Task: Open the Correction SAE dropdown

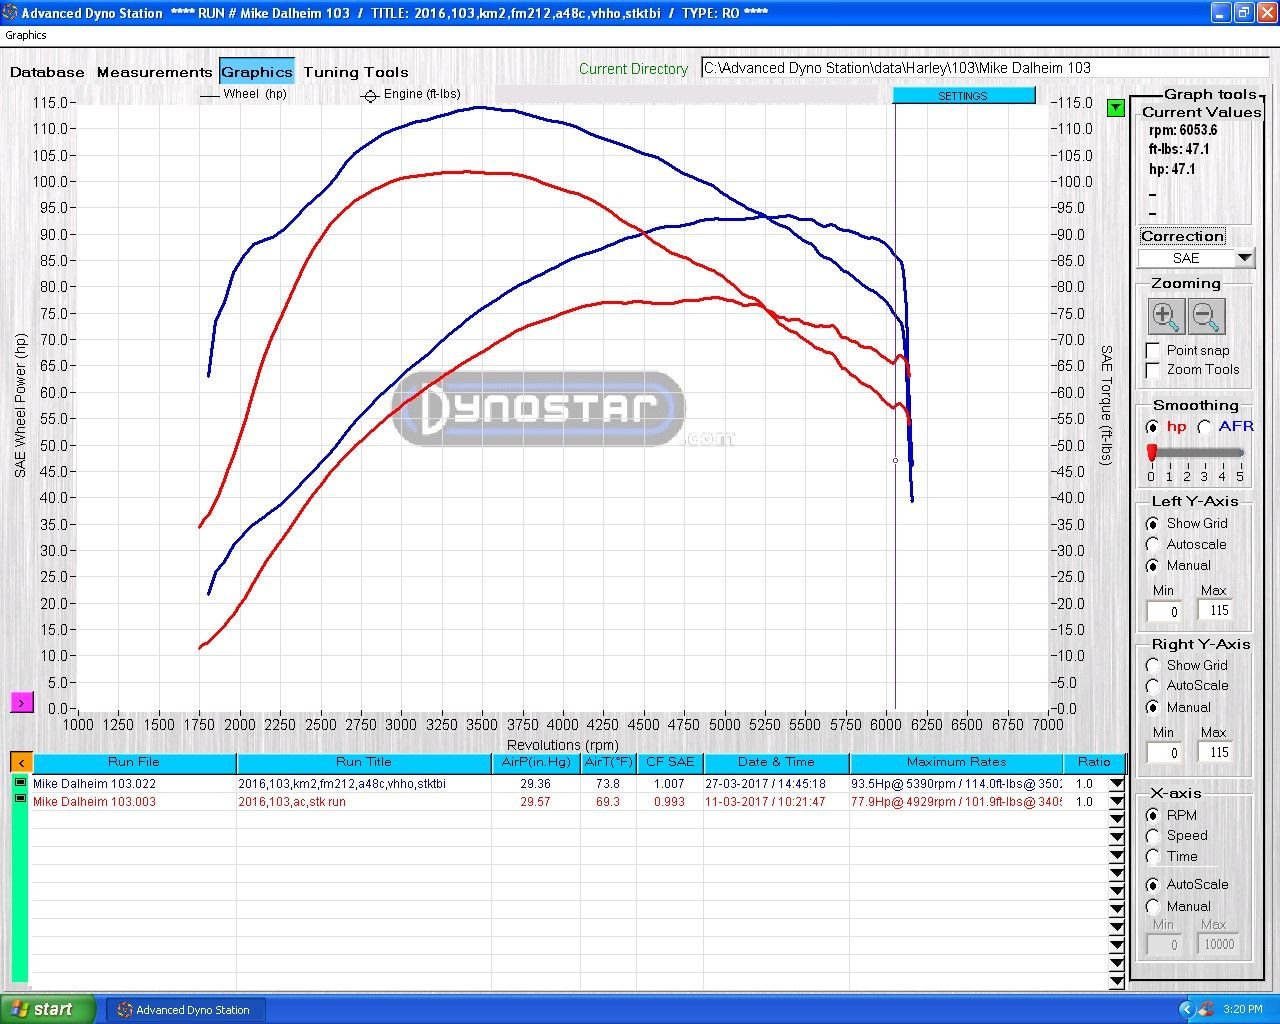Action: point(1244,258)
